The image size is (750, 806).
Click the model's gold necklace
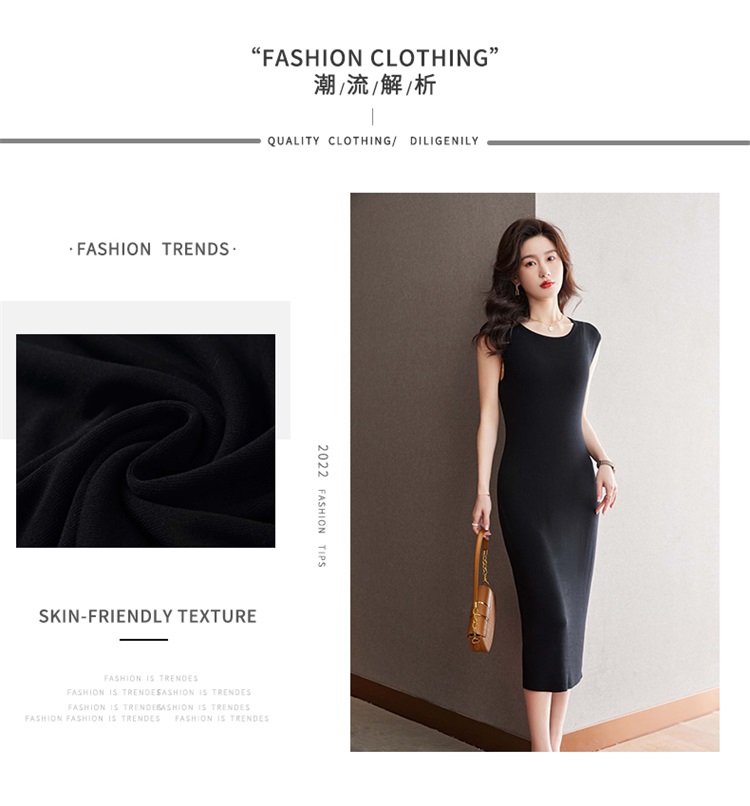[x=548, y=324]
